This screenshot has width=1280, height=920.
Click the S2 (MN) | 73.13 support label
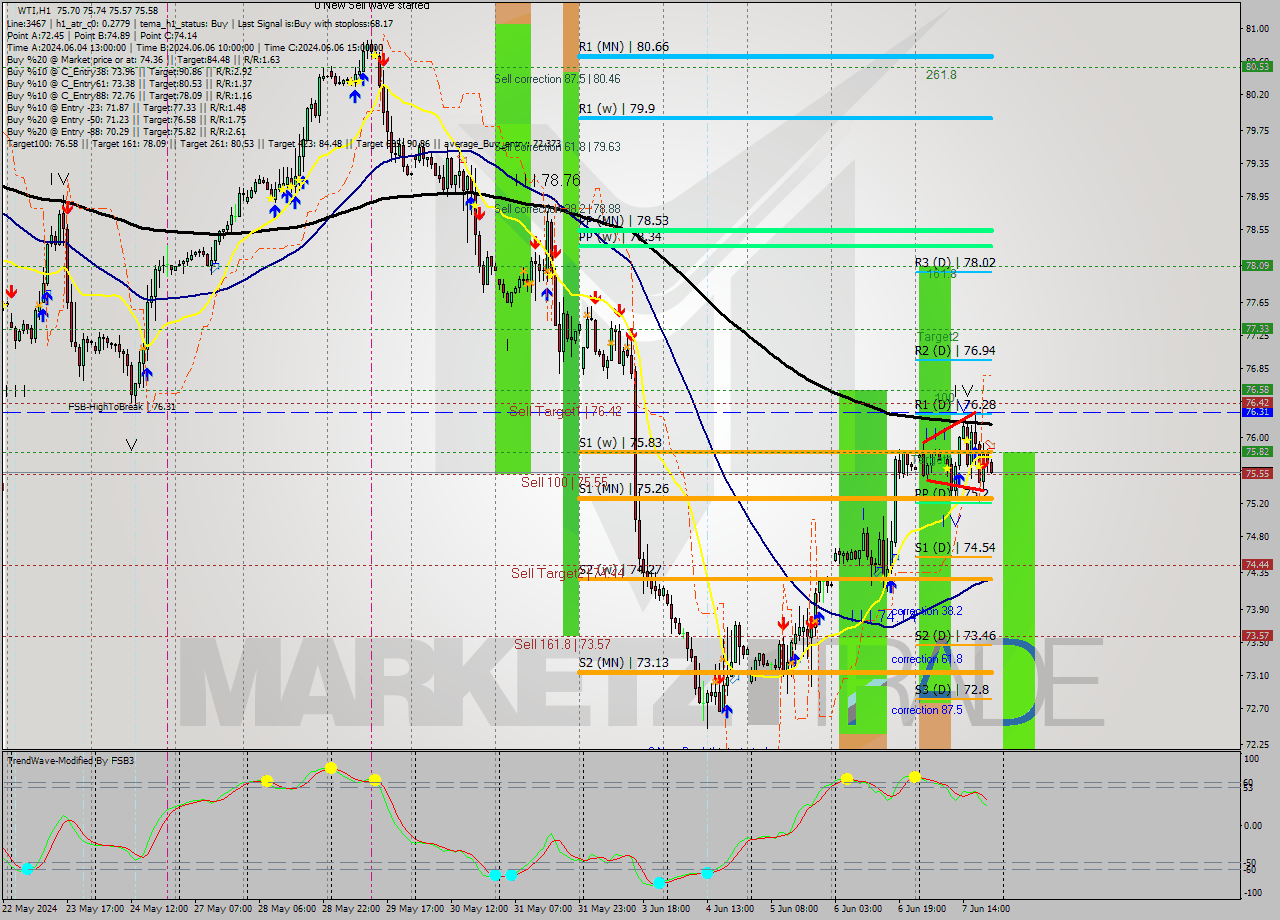click(x=623, y=663)
